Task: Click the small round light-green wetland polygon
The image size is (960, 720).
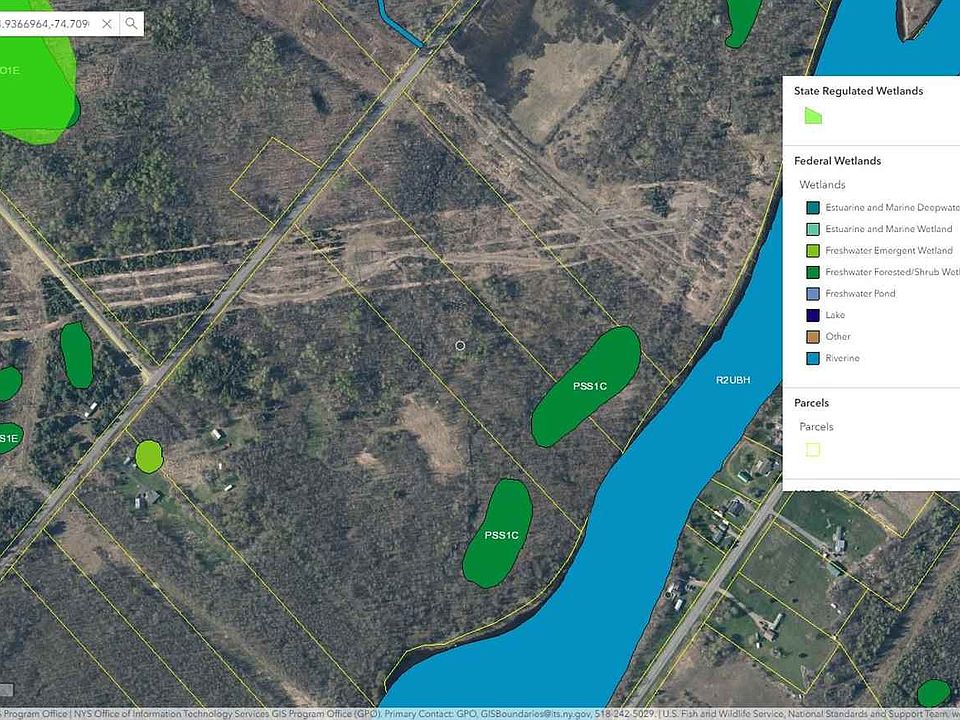Action: (x=149, y=457)
